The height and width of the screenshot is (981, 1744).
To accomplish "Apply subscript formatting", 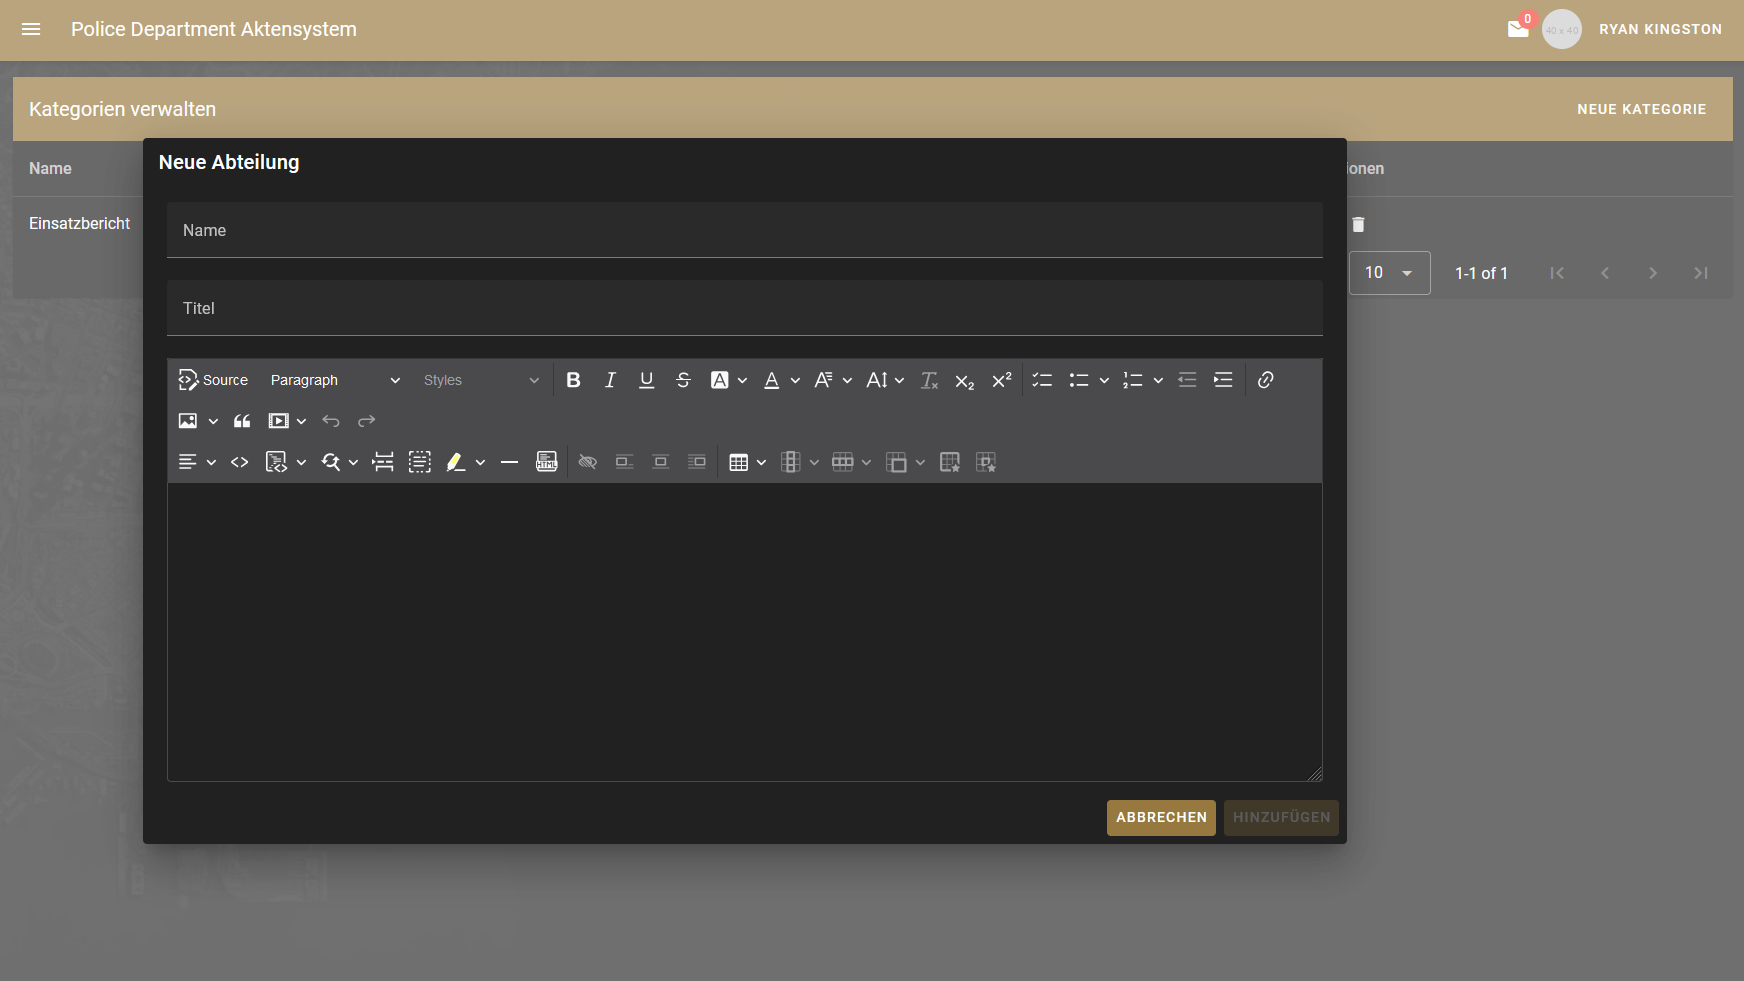I will click(965, 380).
